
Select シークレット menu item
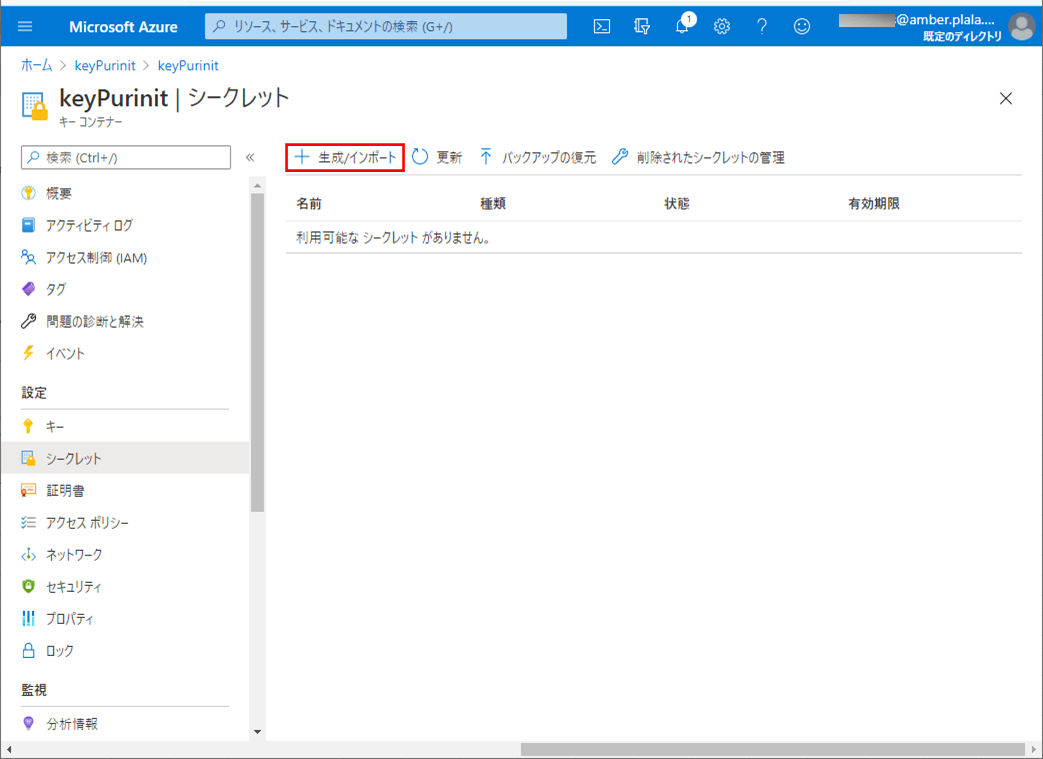(125, 458)
